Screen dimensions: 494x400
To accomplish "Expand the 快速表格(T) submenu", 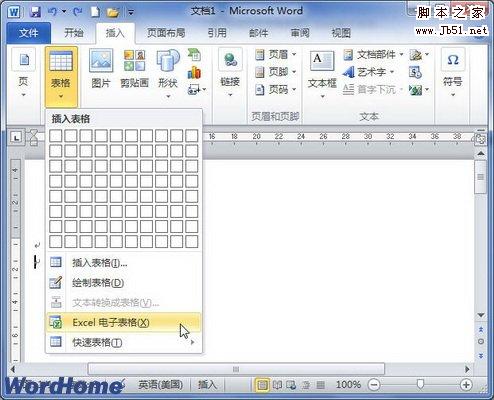I will (123, 342).
